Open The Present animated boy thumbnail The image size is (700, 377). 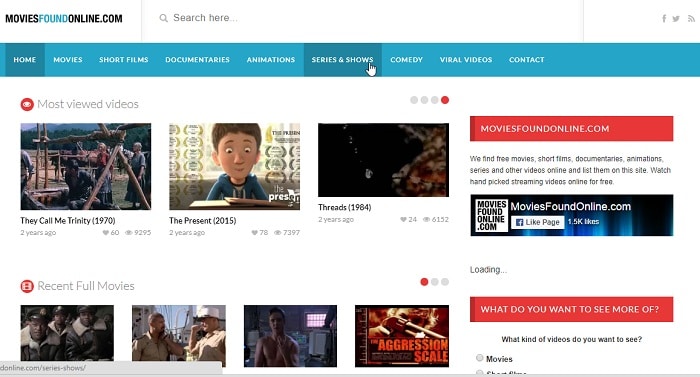coord(234,167)
